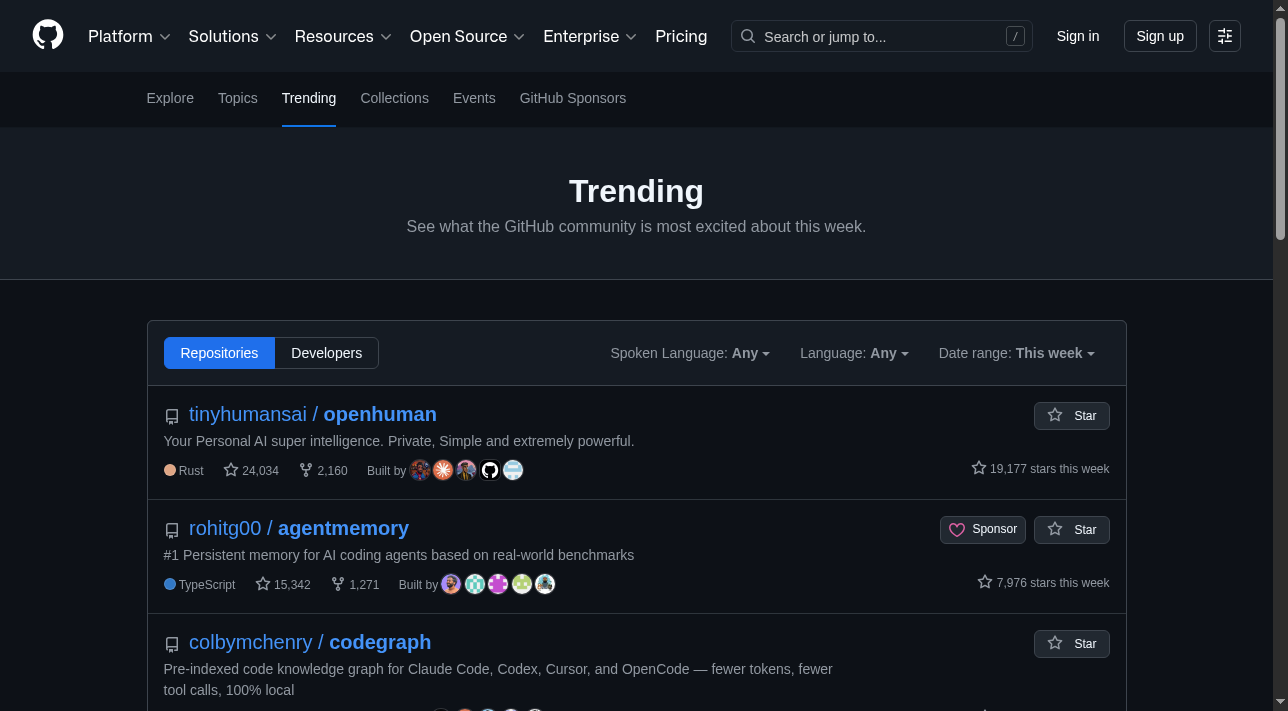The height and width of the screenshot is (711, 1288).
Task: Click the GitHub octocat avatar in openhuman contributors
Action: [490, 470]
